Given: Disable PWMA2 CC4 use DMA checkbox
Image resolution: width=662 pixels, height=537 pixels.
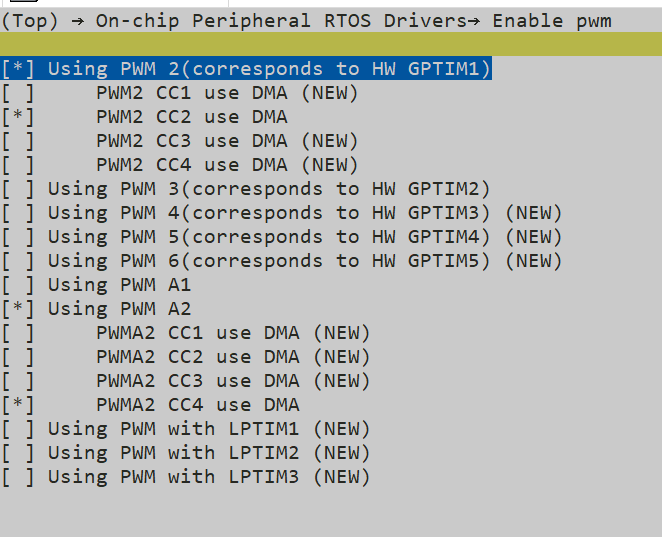Looking at the screenshot, I should point(19,405).
